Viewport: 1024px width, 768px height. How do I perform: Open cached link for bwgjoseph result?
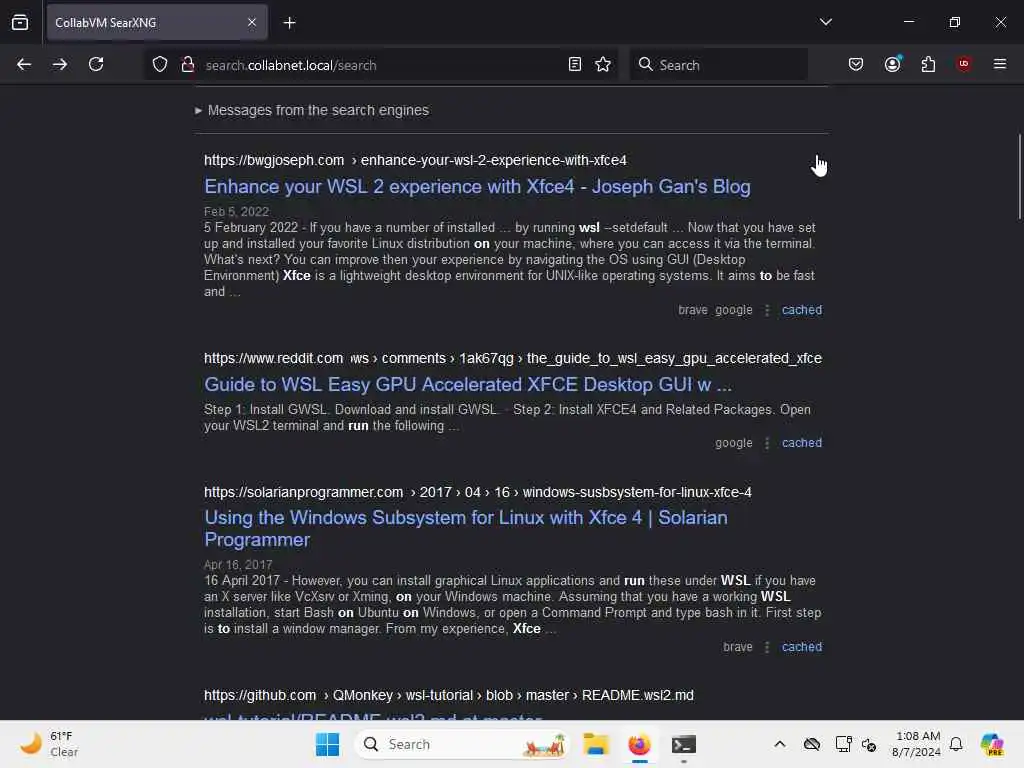pyautogui.click(x=802, y=310)
